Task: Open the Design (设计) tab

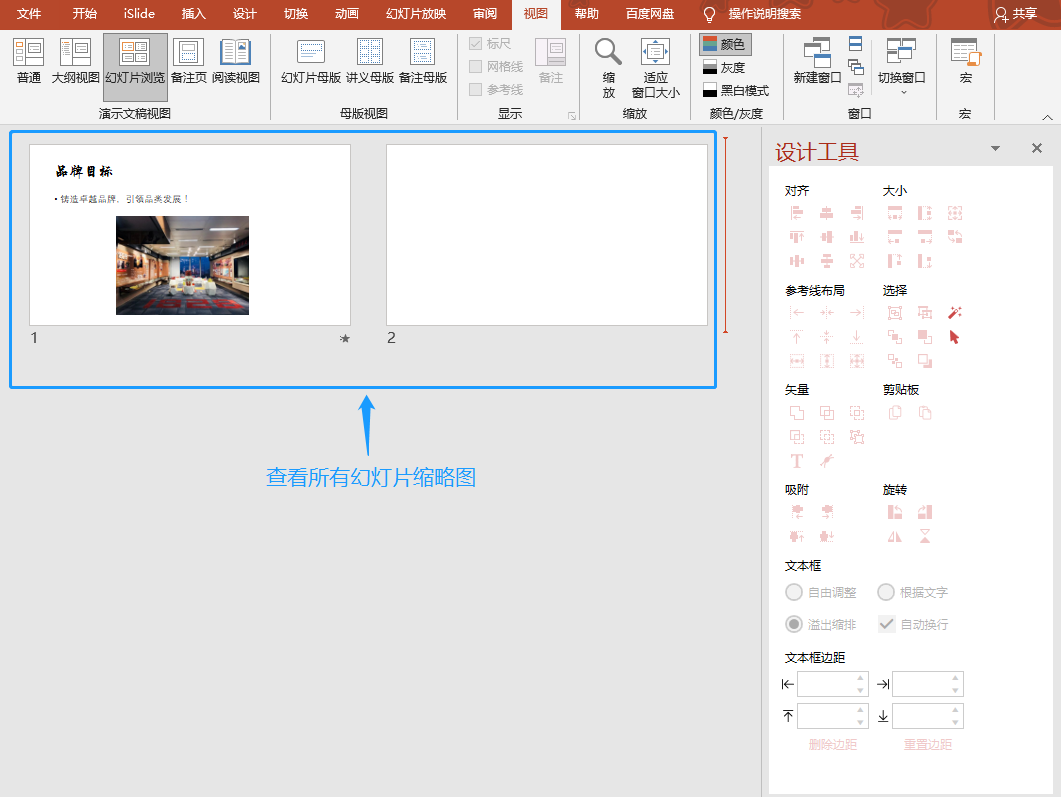Action: (244, 14)
